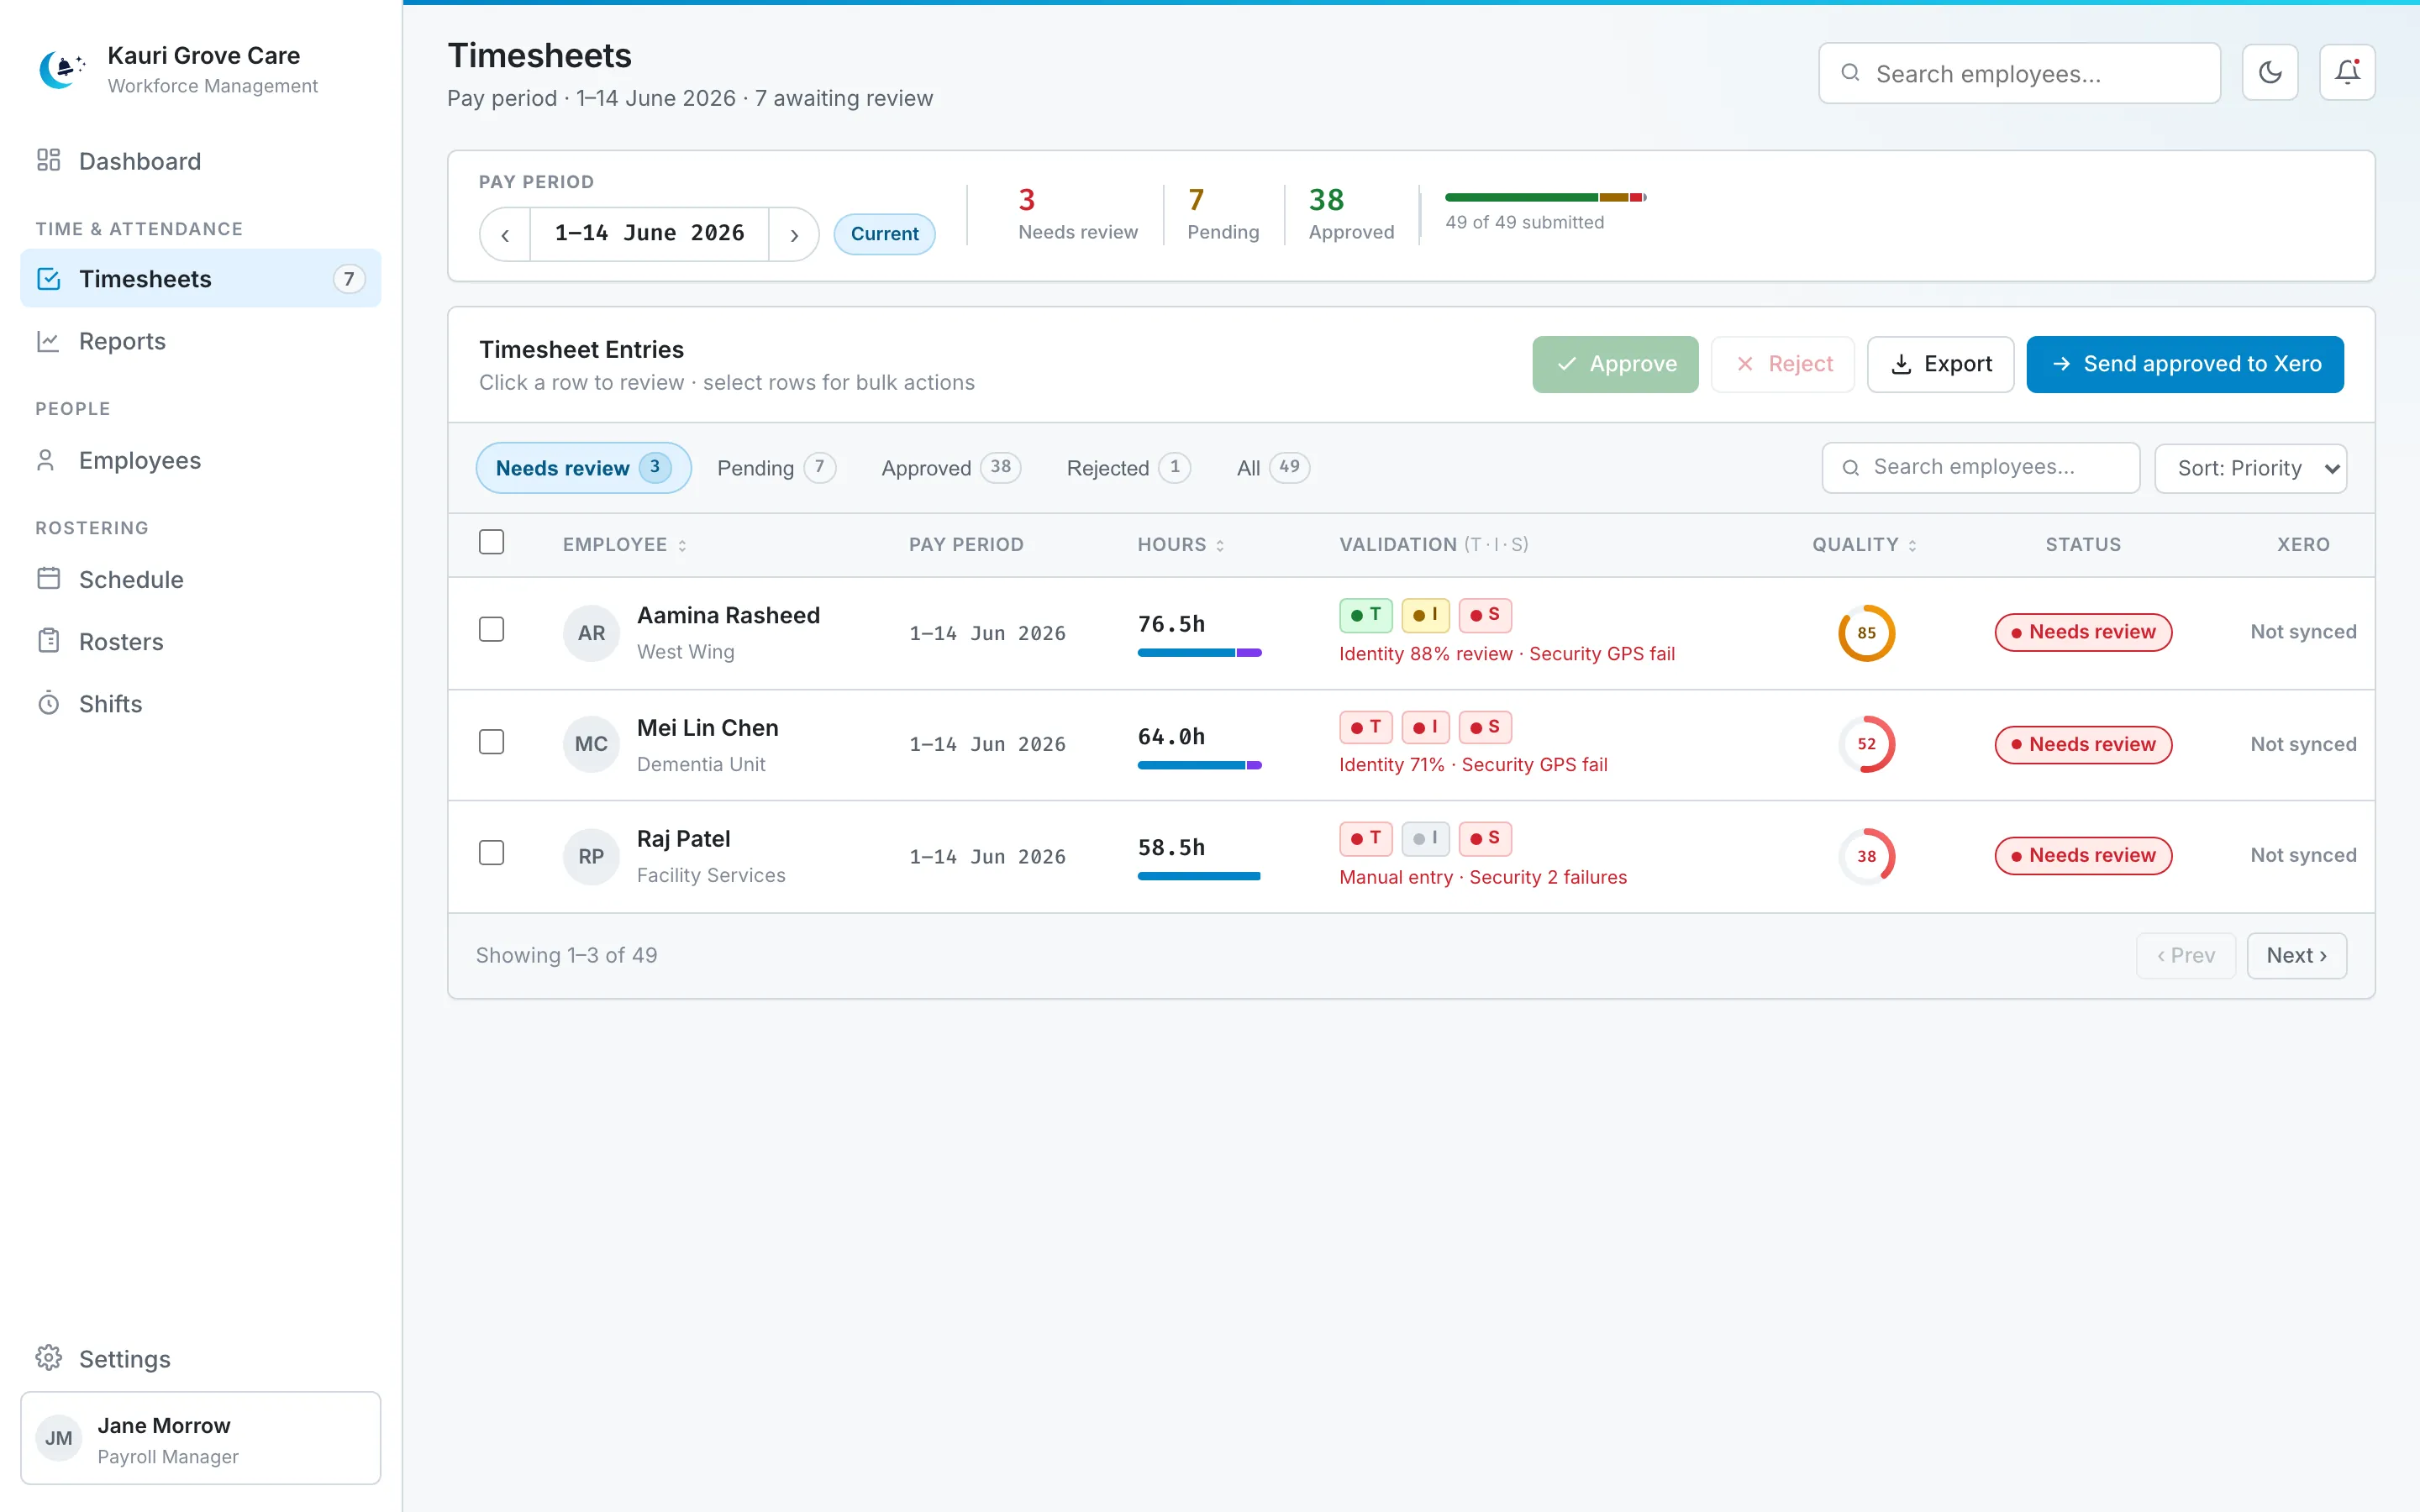
Task: Open the Employees page
Action: 200,460
